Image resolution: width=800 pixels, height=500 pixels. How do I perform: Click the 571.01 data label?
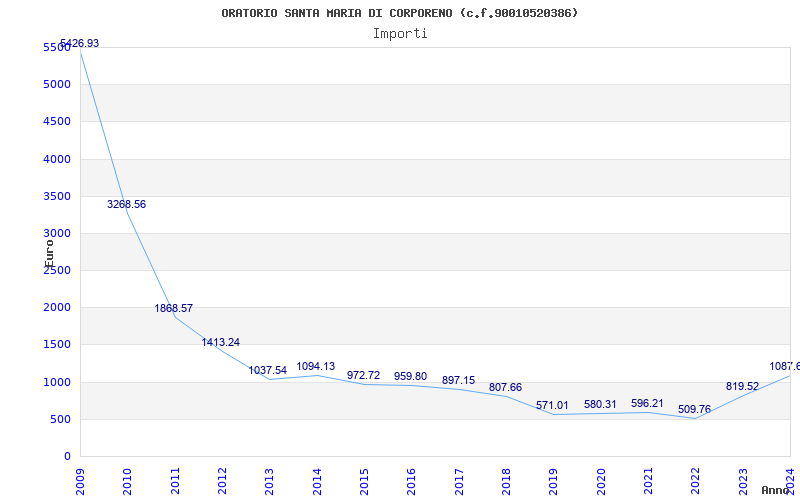coord(552,405)
